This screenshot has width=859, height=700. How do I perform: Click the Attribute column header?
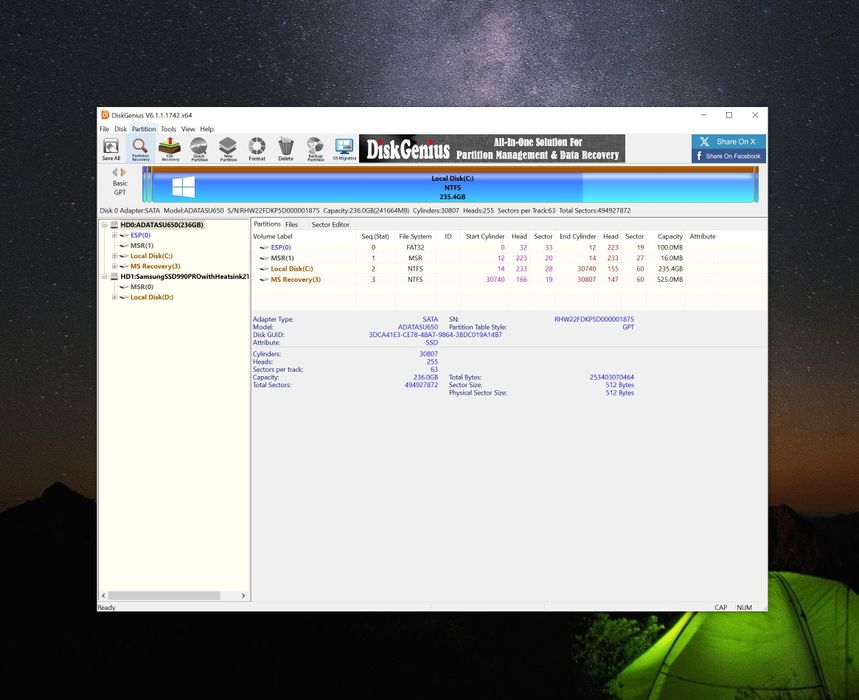(702, 237)
